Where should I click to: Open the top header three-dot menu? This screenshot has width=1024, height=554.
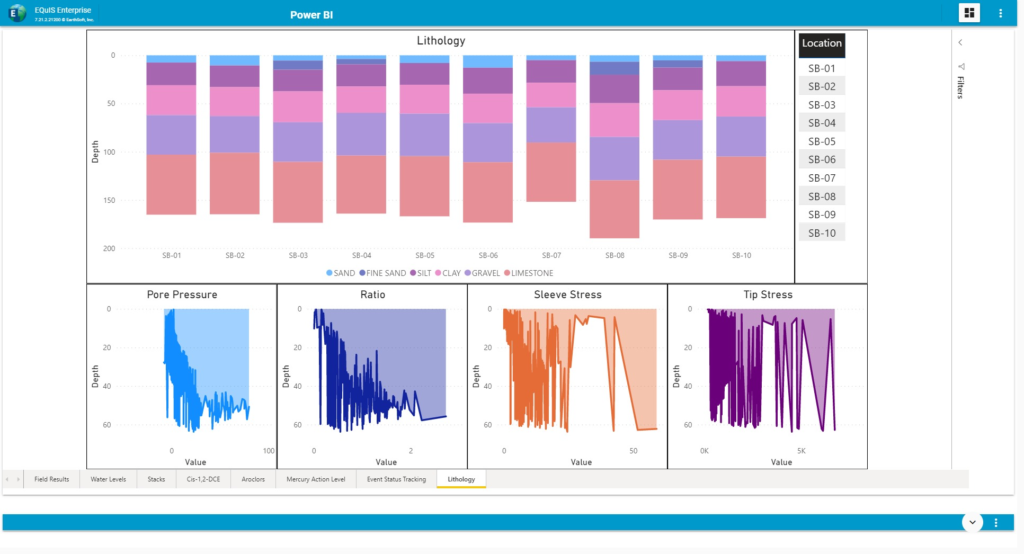click(x=1000, y=13)
